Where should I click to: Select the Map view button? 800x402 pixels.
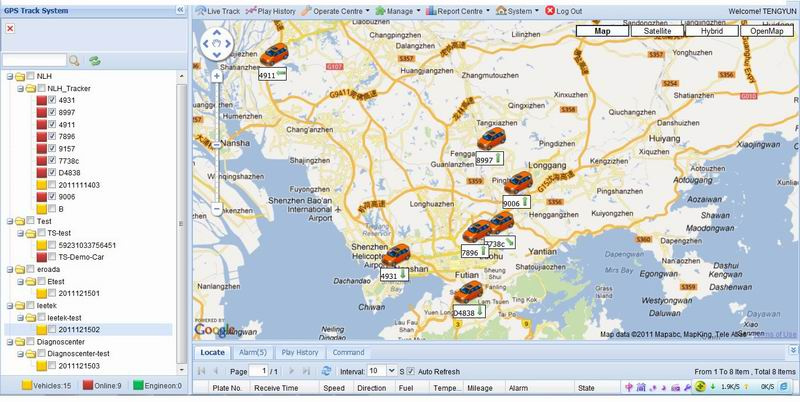click(x=603, y=31)
